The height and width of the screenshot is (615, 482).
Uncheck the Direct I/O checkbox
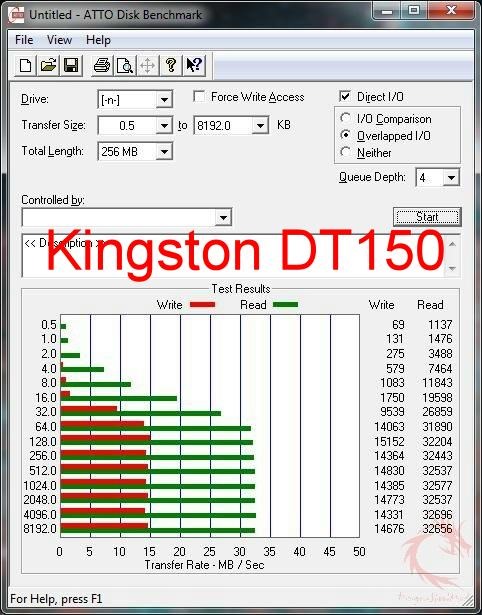pos(345,96)
